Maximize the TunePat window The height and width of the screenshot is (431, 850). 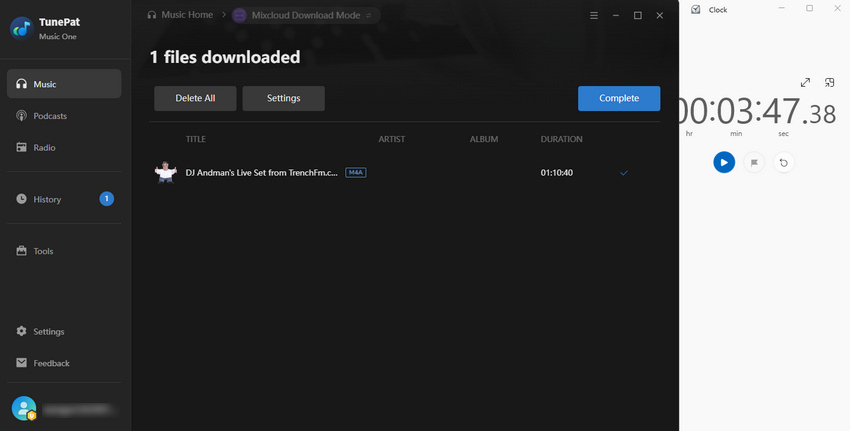tap(638, 15)
